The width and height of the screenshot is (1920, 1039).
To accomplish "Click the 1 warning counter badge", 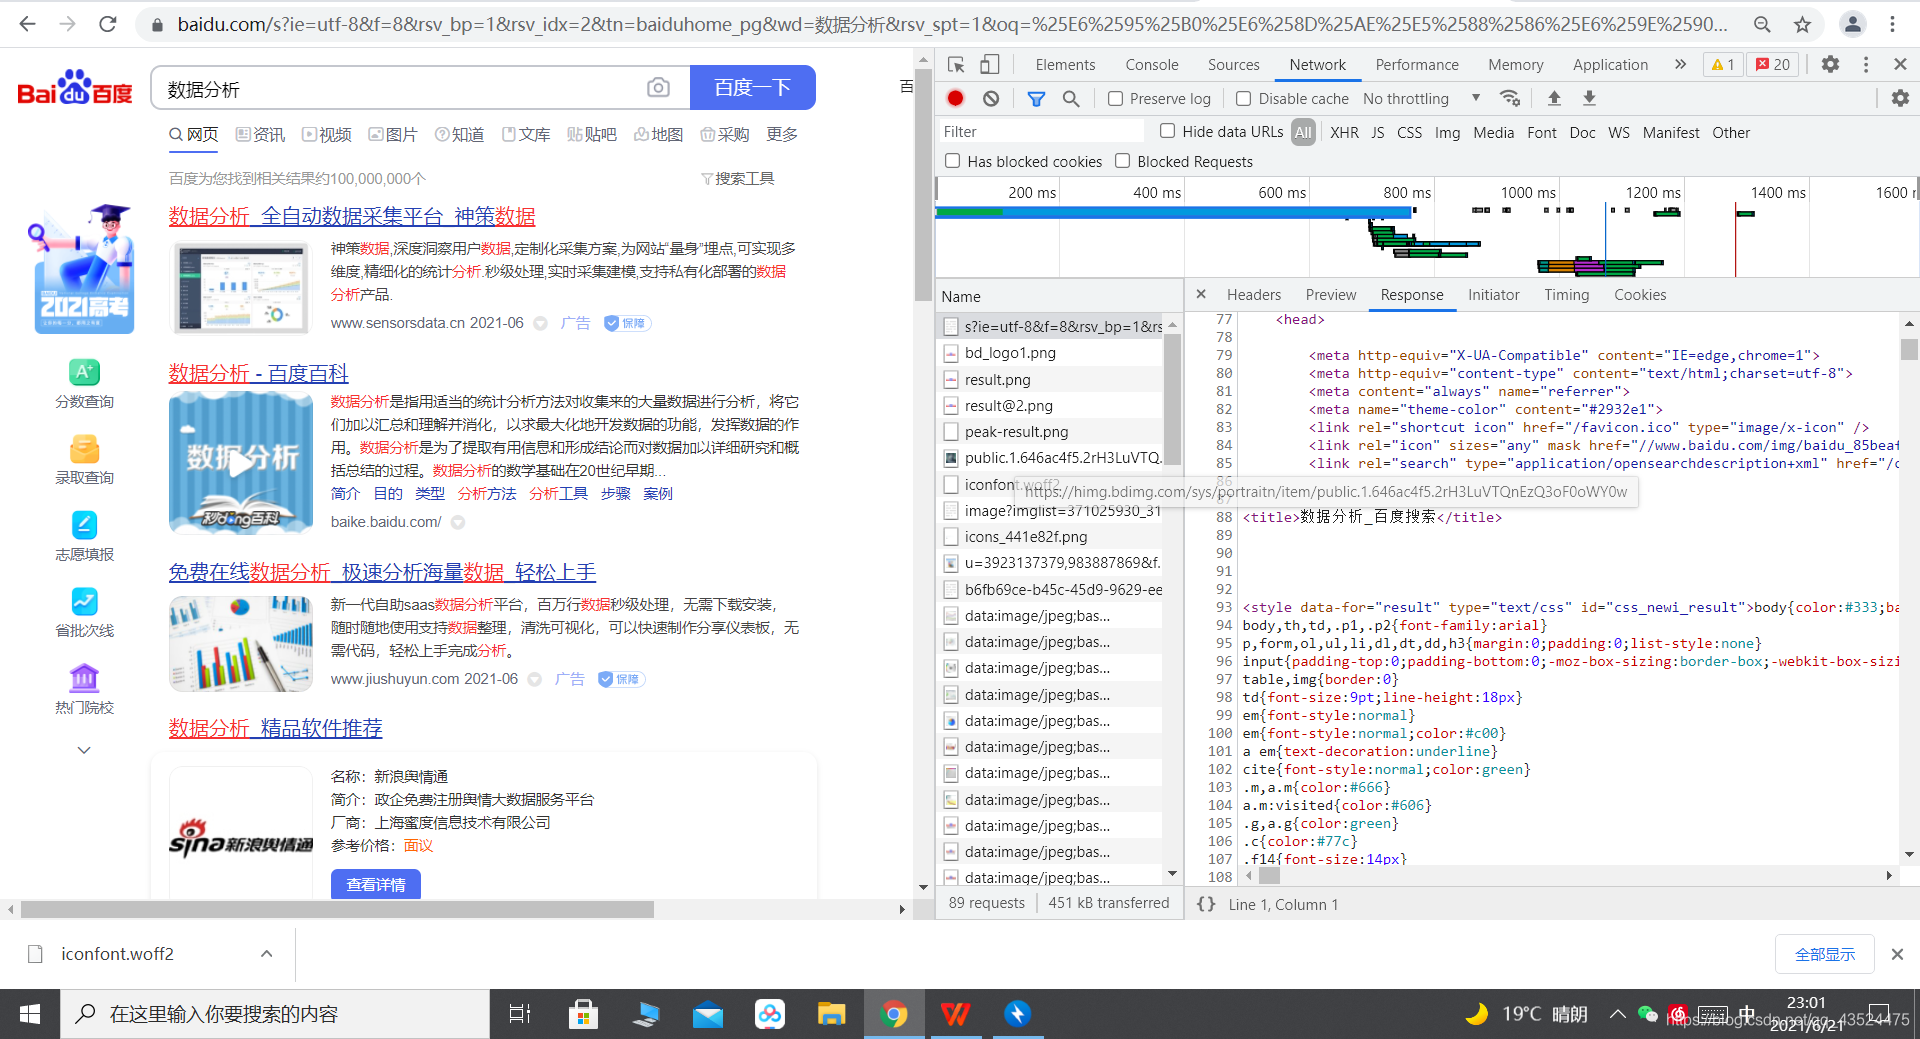I will coord(1723,64).
